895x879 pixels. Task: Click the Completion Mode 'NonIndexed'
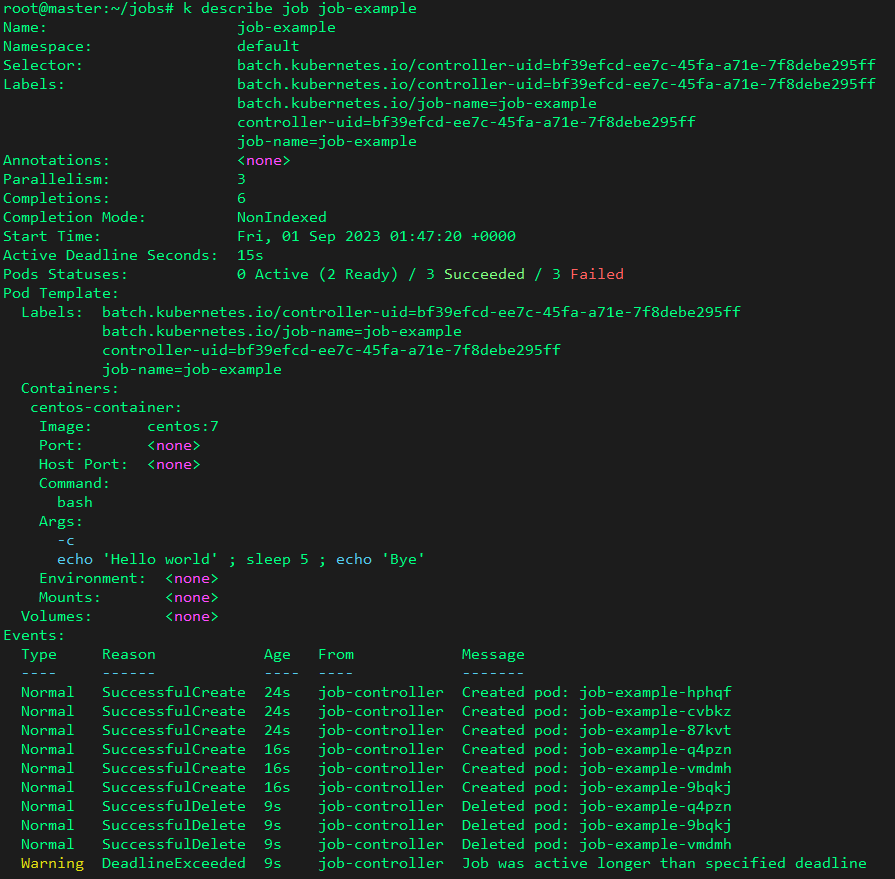(x=282, y=217)
